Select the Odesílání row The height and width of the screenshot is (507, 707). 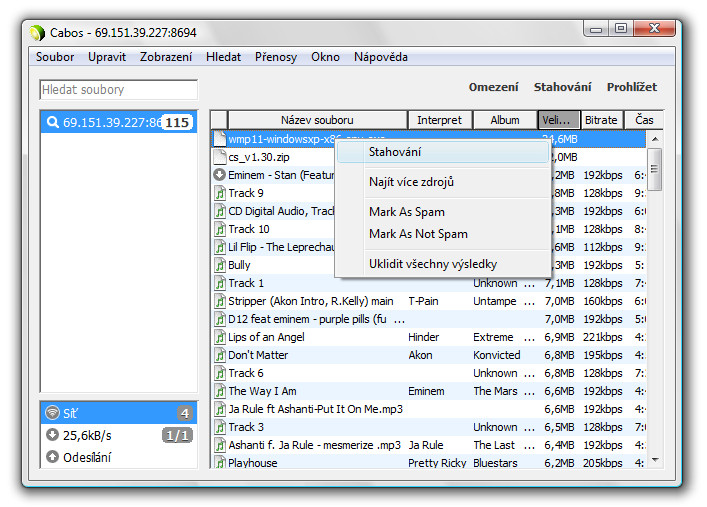click(x=119, y=457)
